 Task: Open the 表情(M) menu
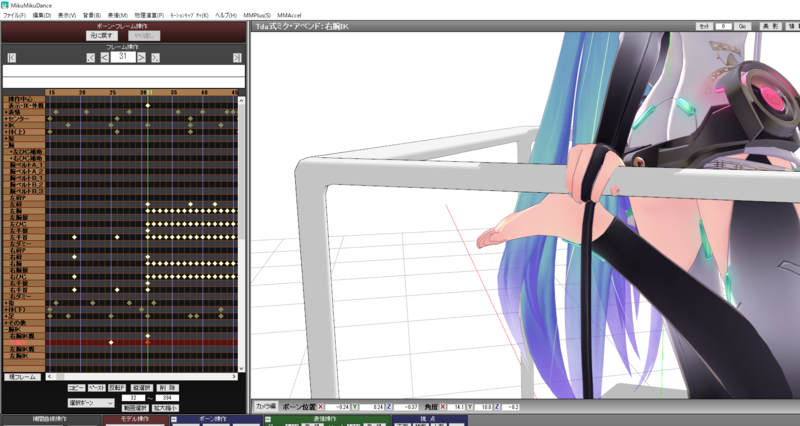click(x=117, y=16)
